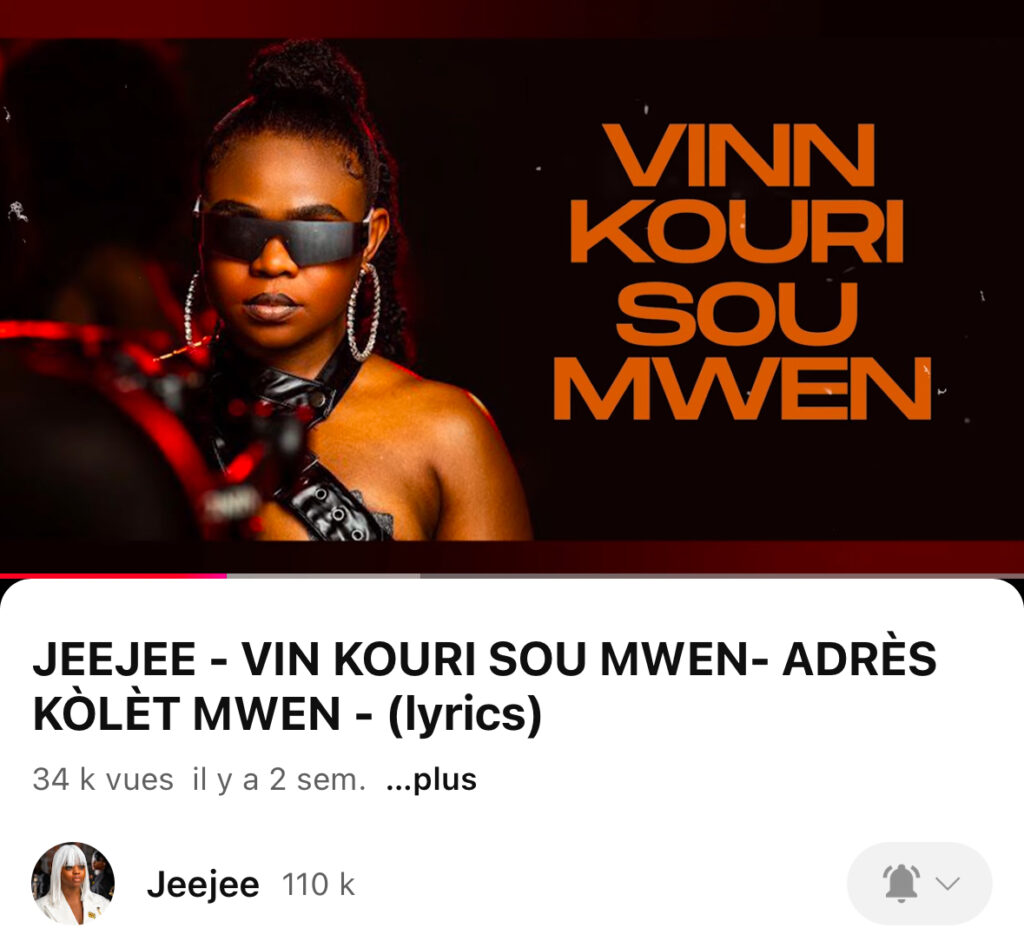Tap the JEEJEE - VIN KOURI SOU MWEN title
The width and height of the screenshot is (1024, 948).
click(x=485, y=686)
